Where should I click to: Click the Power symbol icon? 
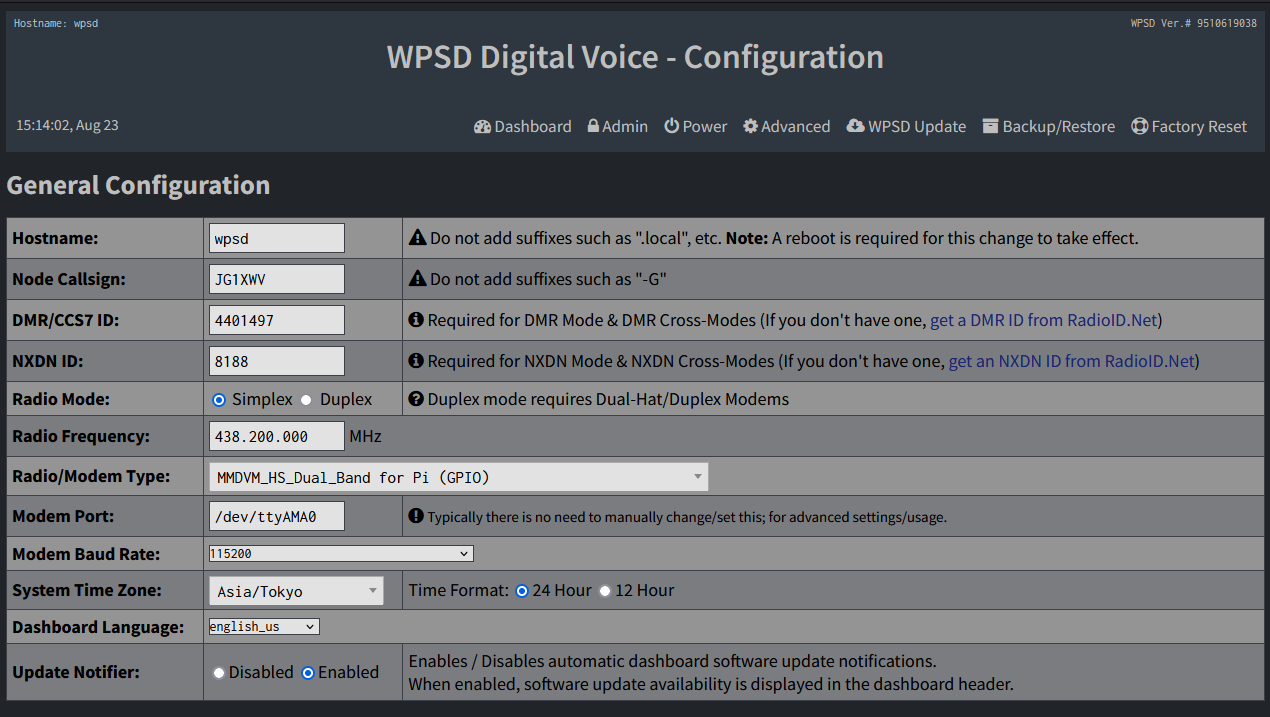672,126
